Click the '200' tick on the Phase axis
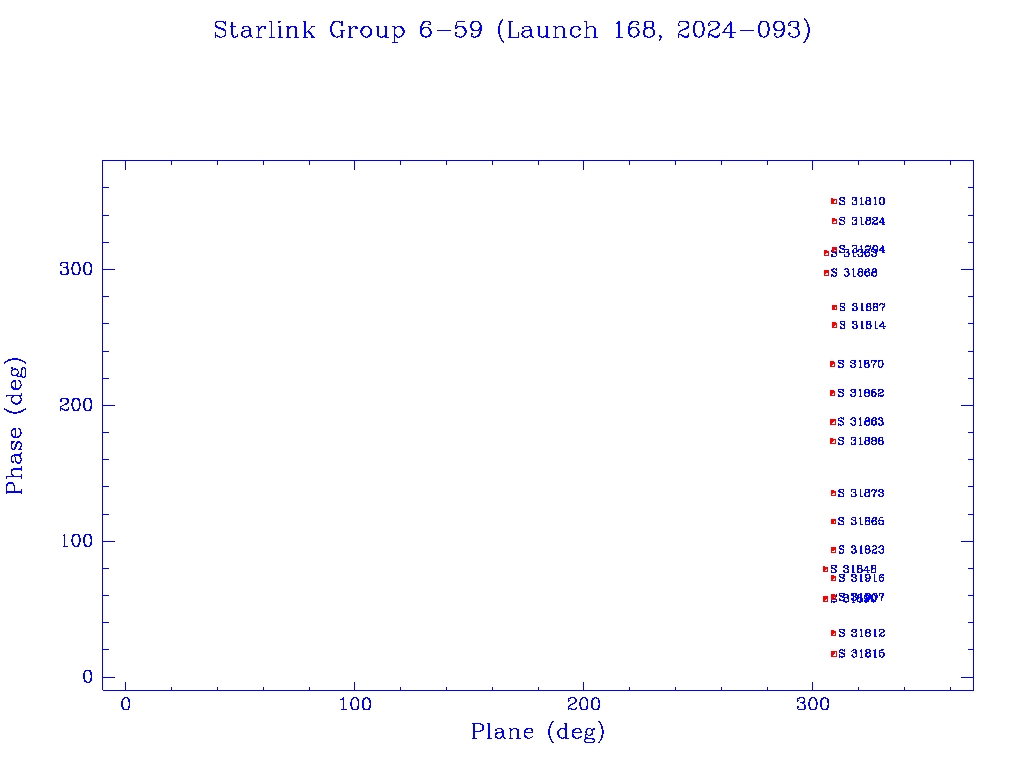The image size is (1024, 768). (76, 405)
